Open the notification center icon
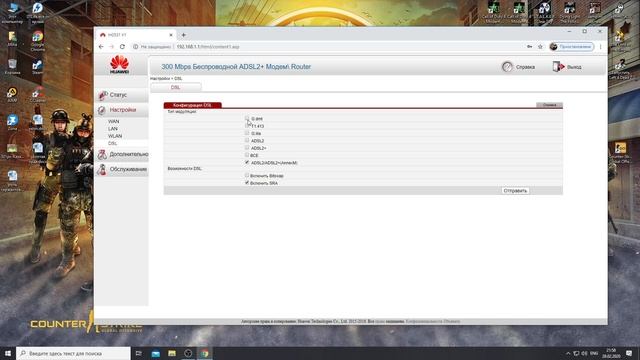 pos(629,353)
